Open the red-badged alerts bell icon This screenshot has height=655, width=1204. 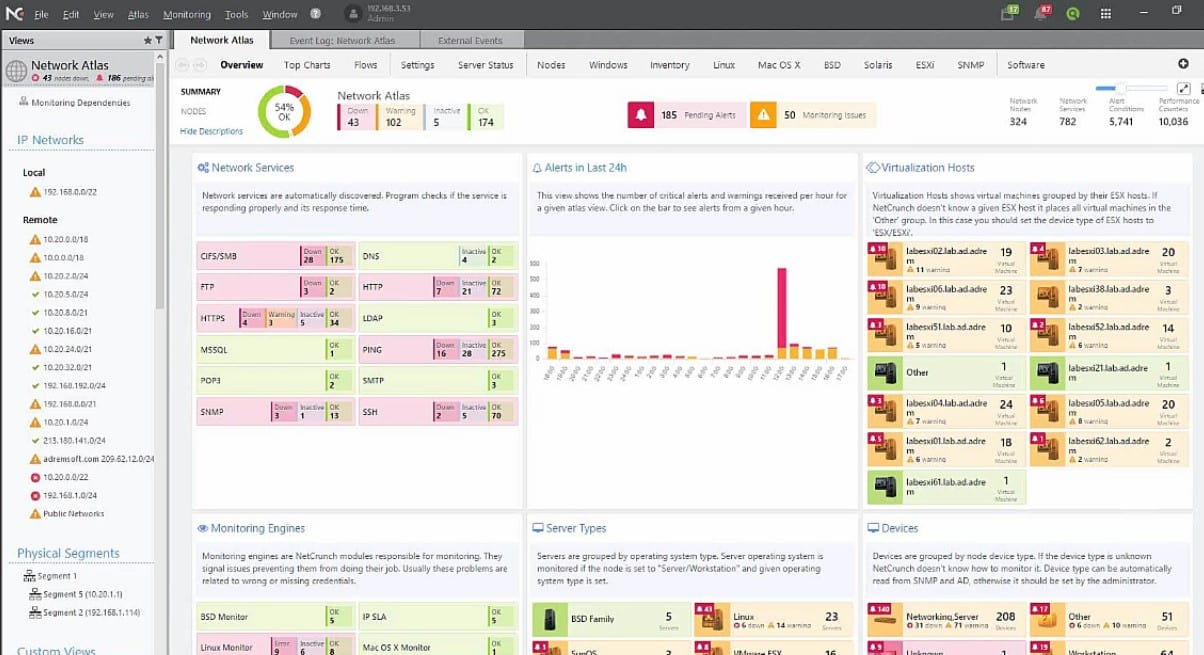tap(1041, 14)
